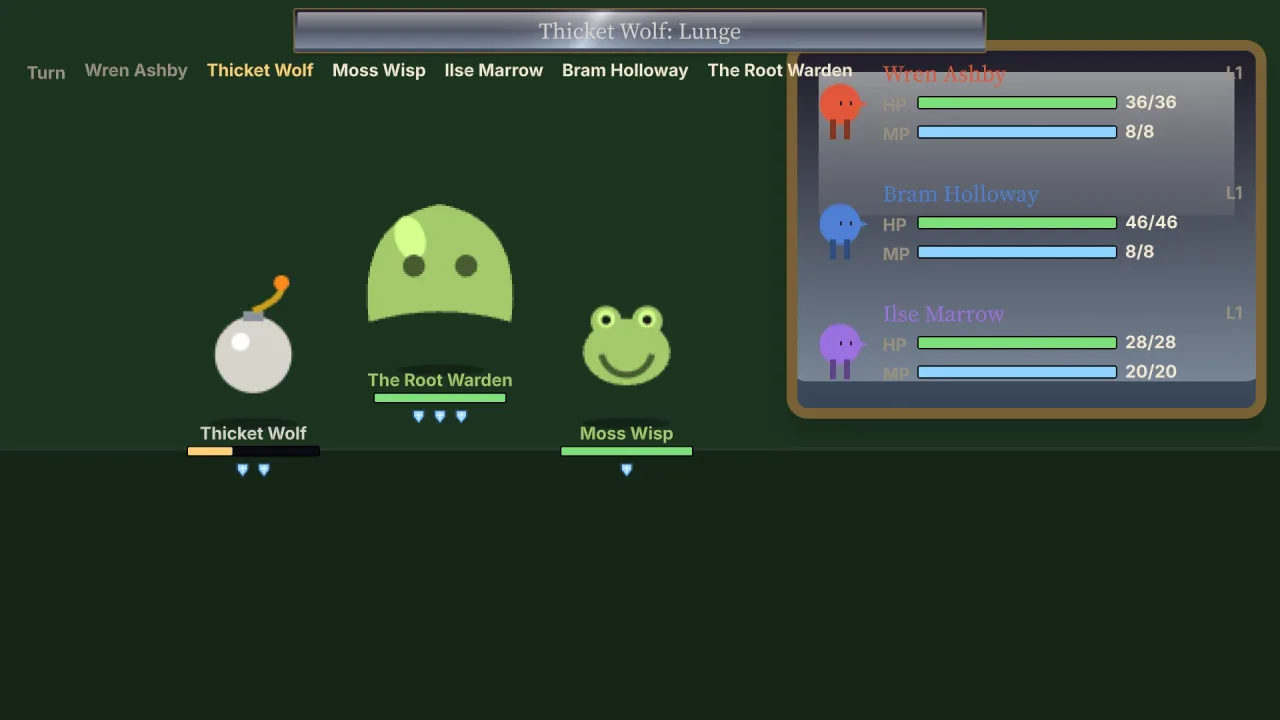Image resolution: width=1280 pixels, height=720 pixels.
Task: Click Wren Ashby in the turn order
Action: point(136,70)
